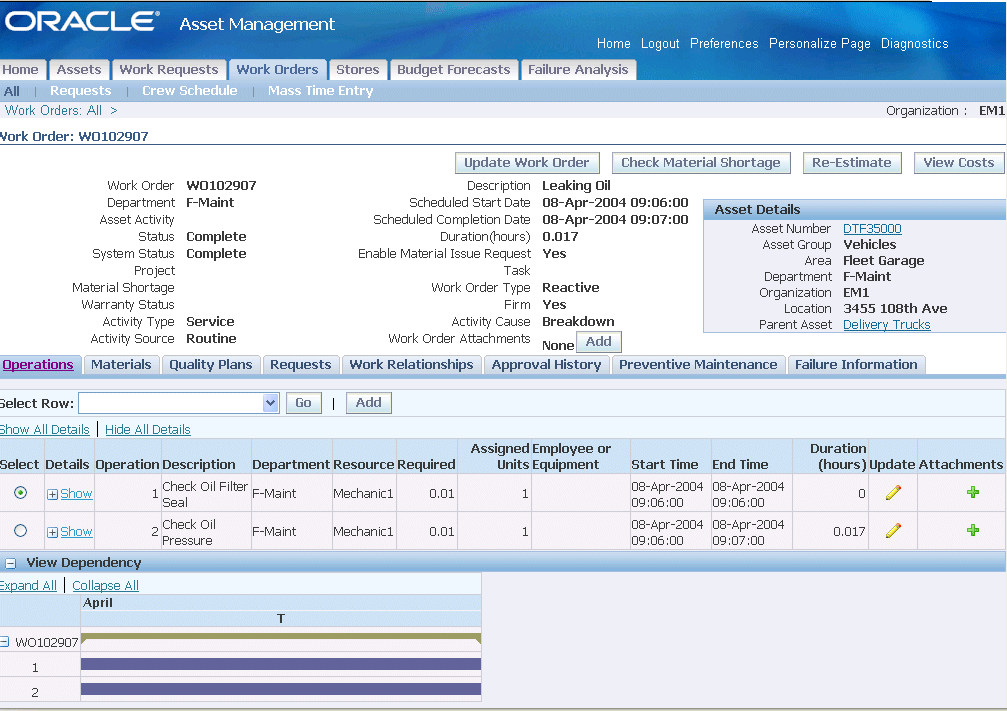
Task: Select the radio button for Check Oil Pressure
Action: tap(21, 531)
